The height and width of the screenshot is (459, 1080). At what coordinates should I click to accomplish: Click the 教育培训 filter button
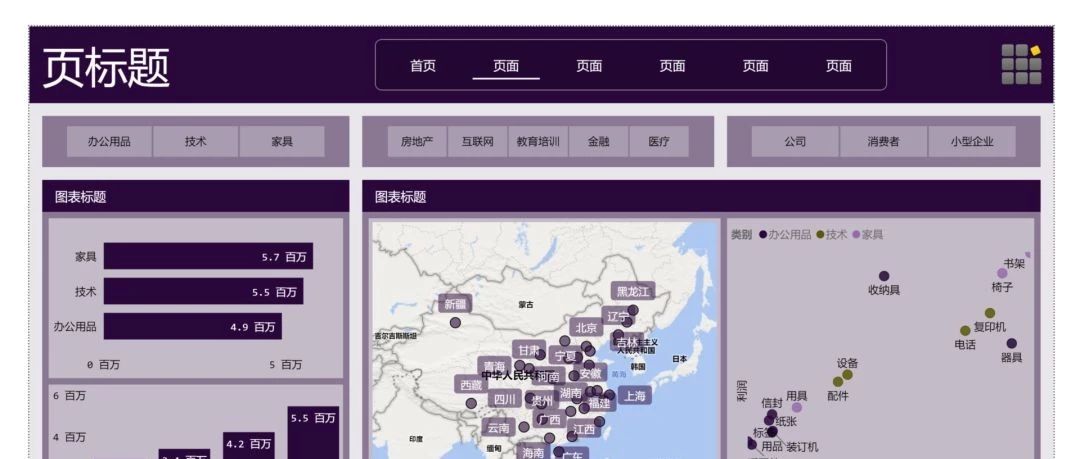pyautogui.click(x=538, y=141)
